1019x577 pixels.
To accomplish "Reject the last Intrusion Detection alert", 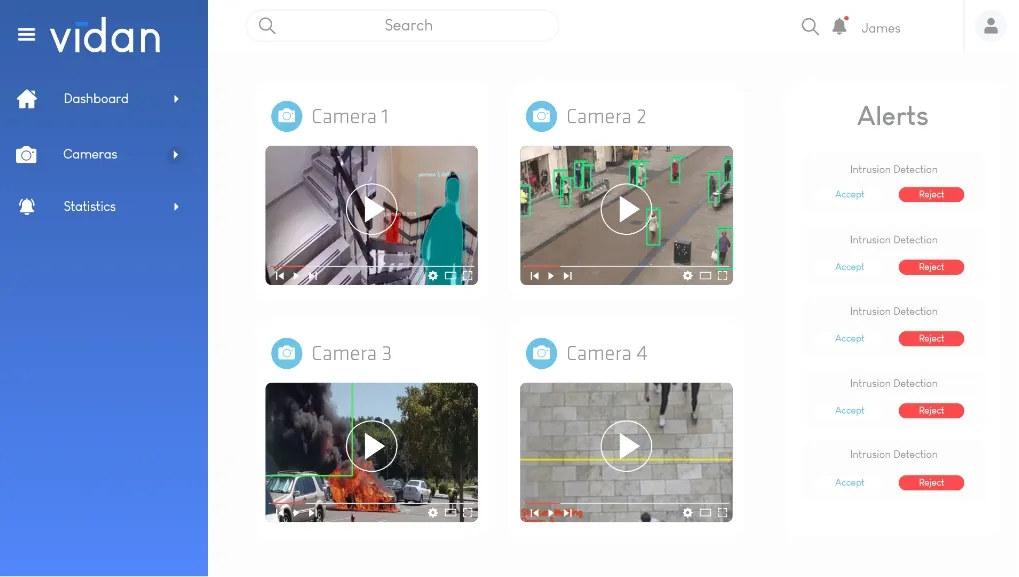I will pos(931,482).
